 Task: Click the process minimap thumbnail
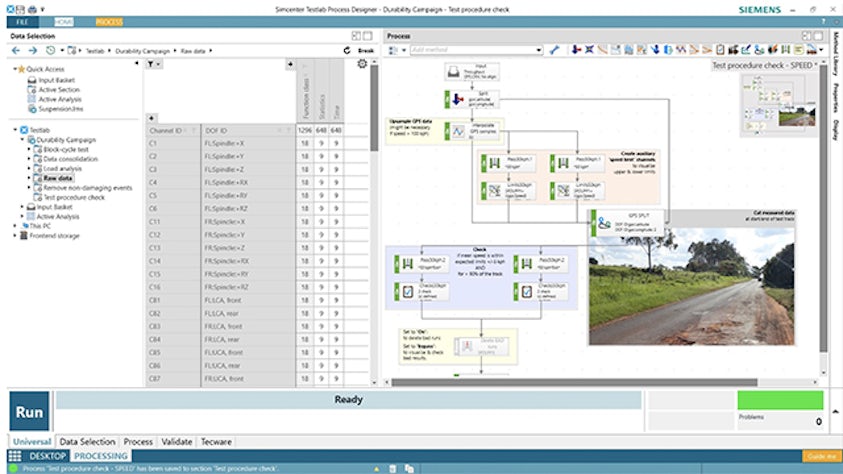779,104
